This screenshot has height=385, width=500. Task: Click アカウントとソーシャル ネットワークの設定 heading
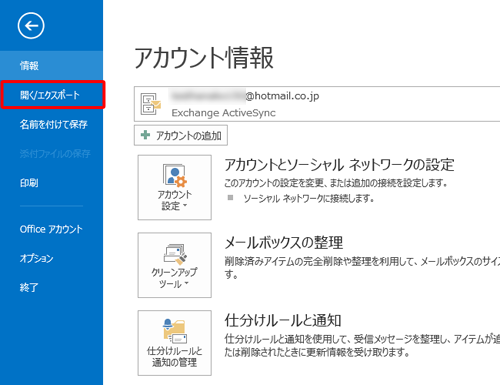[339, 165]
